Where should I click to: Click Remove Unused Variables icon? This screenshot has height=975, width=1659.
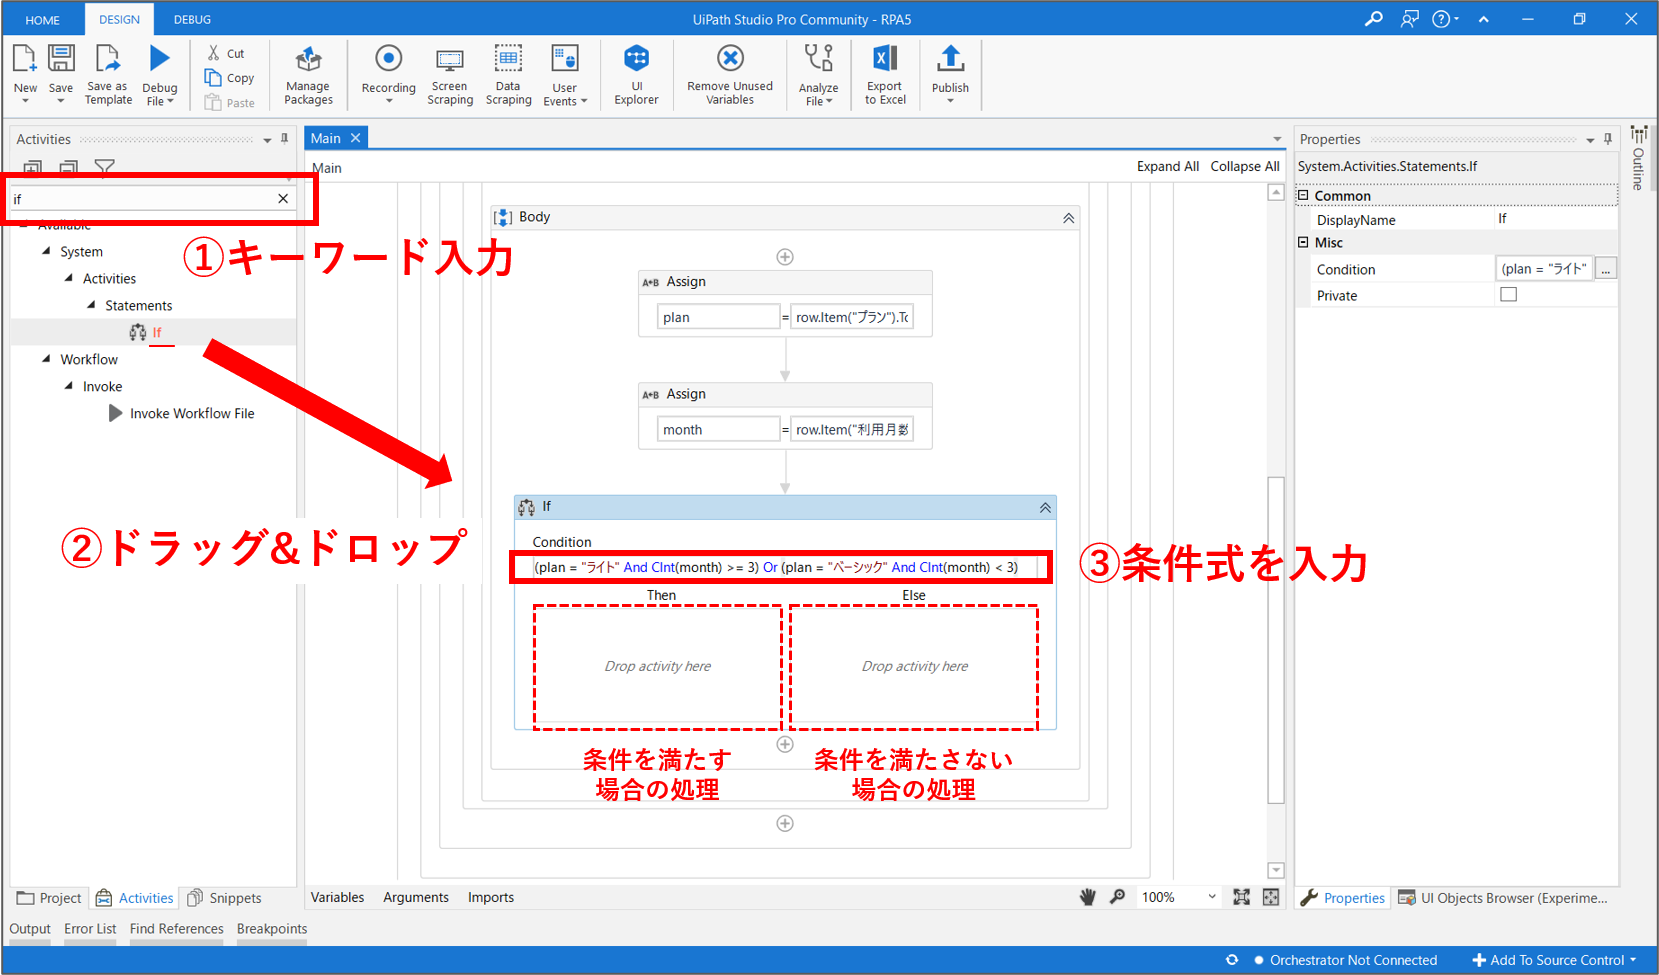point(730,60)
